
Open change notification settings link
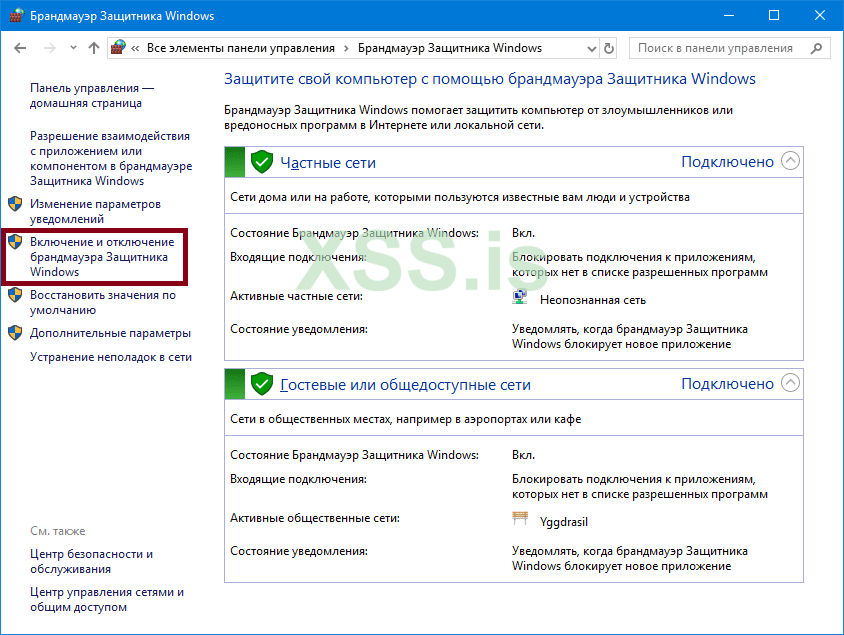coord(95,211)
